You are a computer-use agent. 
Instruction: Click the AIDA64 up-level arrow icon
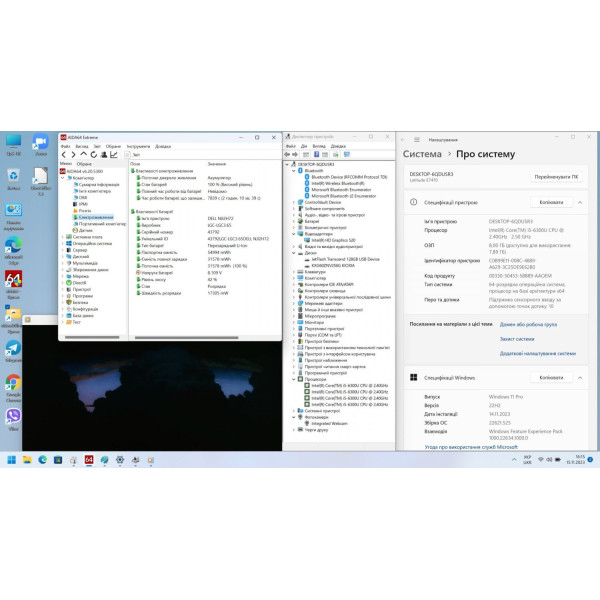83,154
